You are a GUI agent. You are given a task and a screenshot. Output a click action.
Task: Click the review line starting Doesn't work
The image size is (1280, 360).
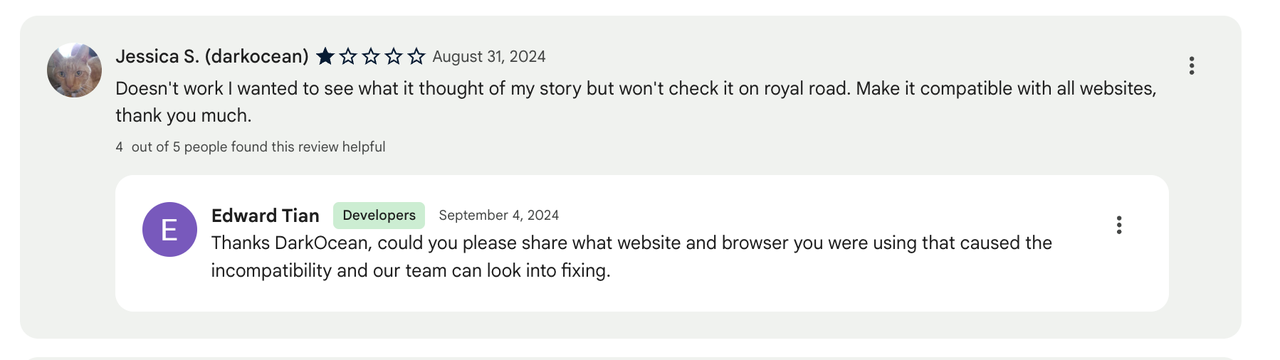point(636,88)
